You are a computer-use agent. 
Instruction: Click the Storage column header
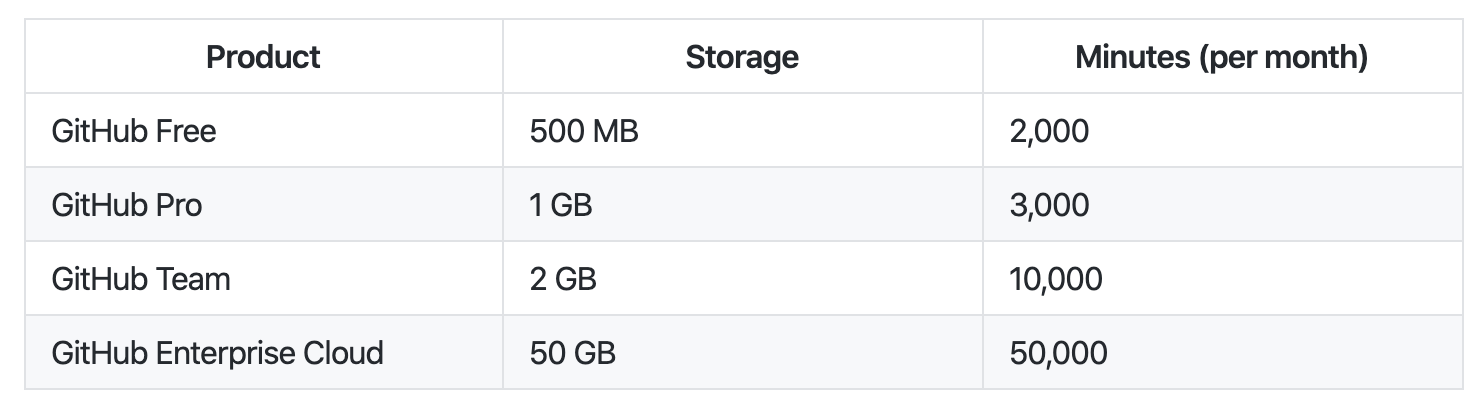point(742,57)
